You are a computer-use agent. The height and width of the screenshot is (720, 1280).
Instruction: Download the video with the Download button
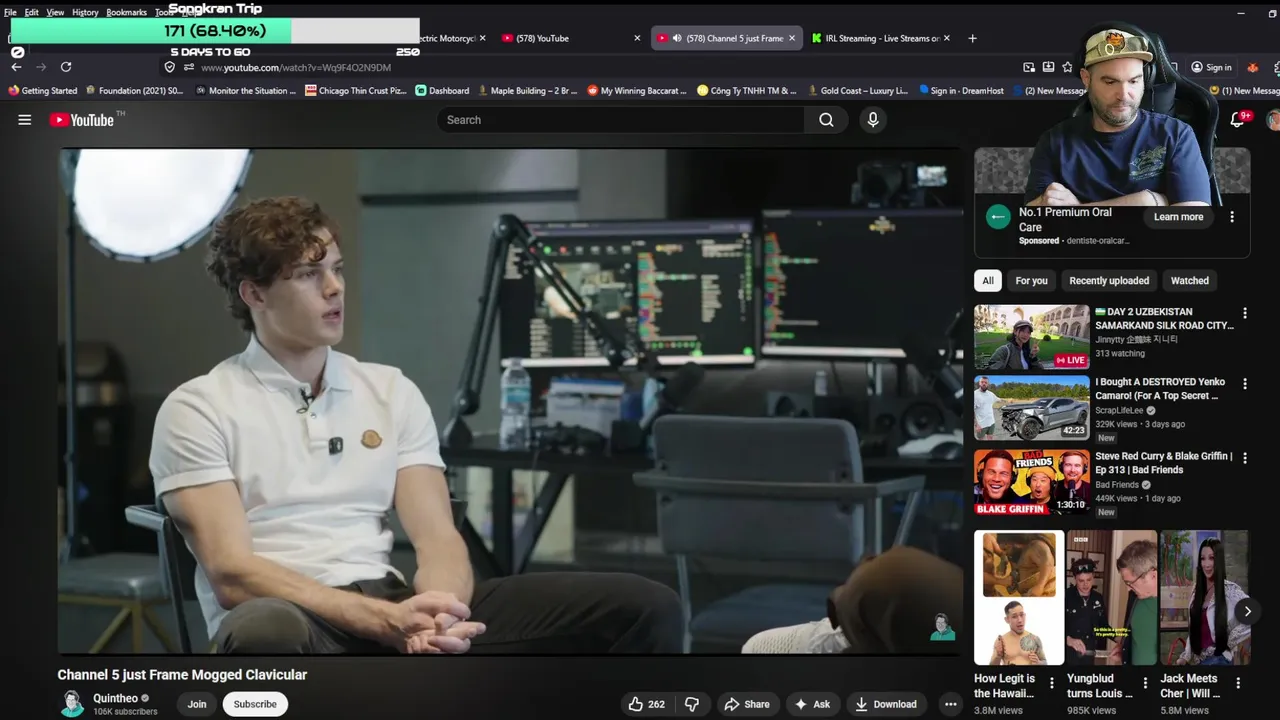885,704
